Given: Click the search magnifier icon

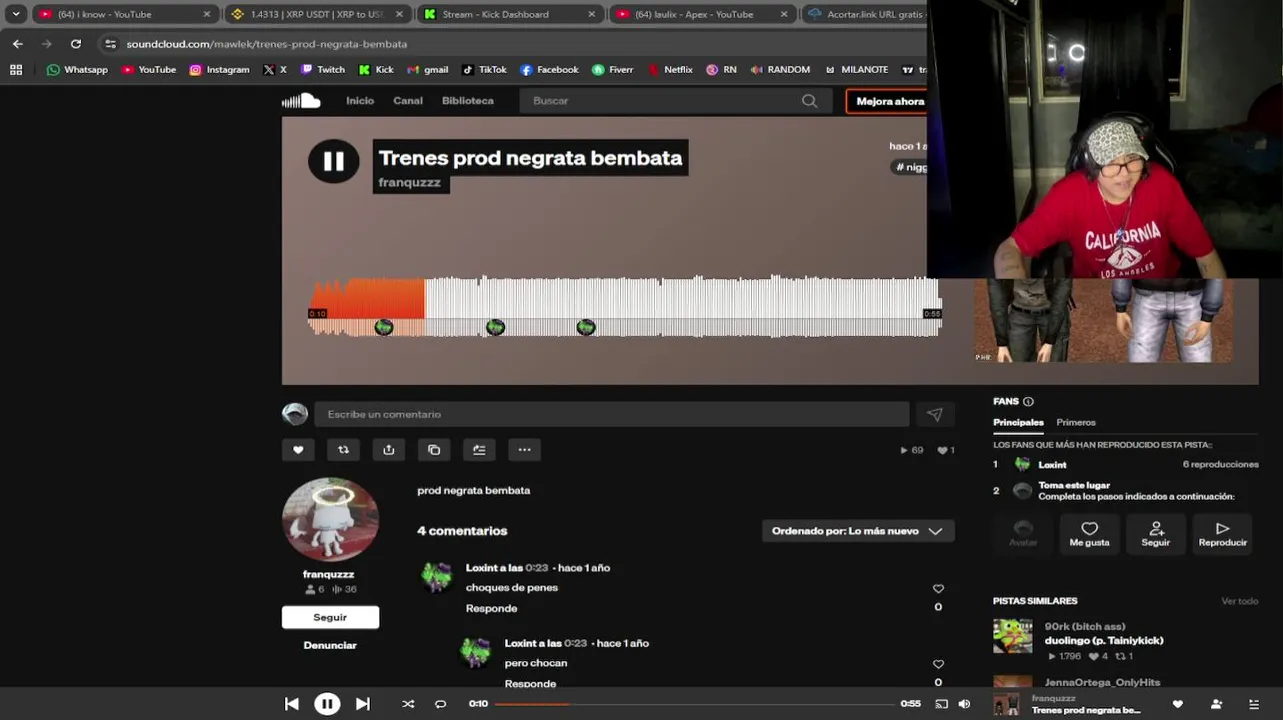Looking at the screenshot, I should click(x=810, y=101).
